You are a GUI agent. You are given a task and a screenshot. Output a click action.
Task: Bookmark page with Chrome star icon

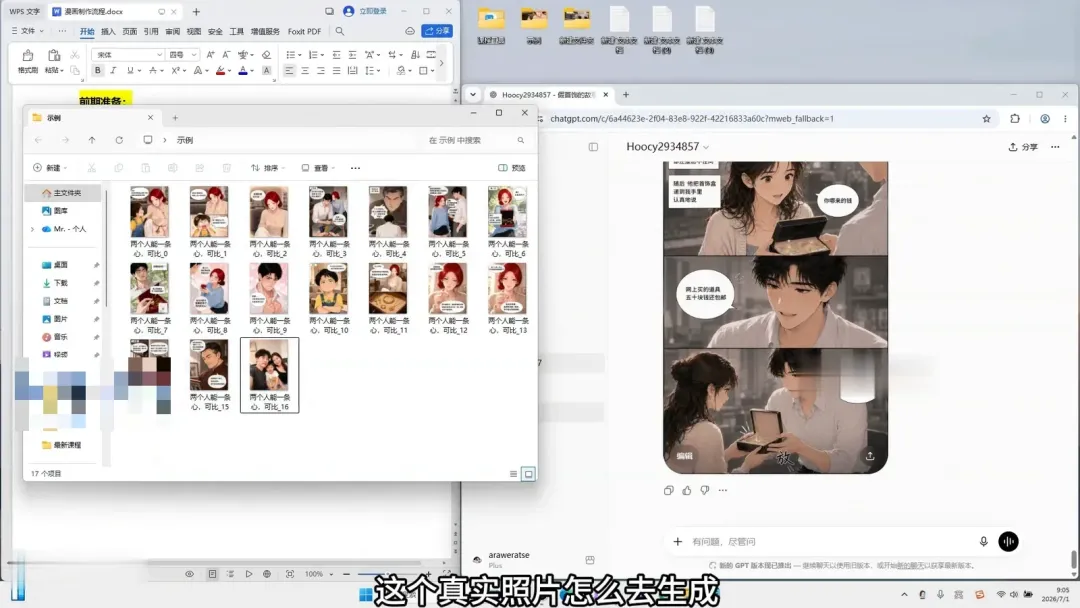tap(986, 118)
